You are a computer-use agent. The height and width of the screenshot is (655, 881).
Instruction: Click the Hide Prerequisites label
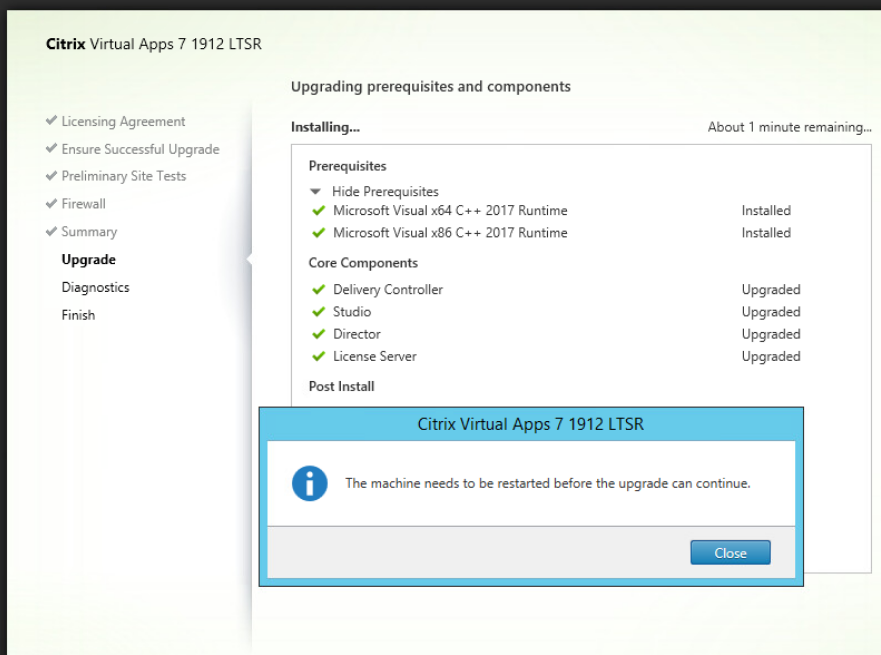point(385,192)
